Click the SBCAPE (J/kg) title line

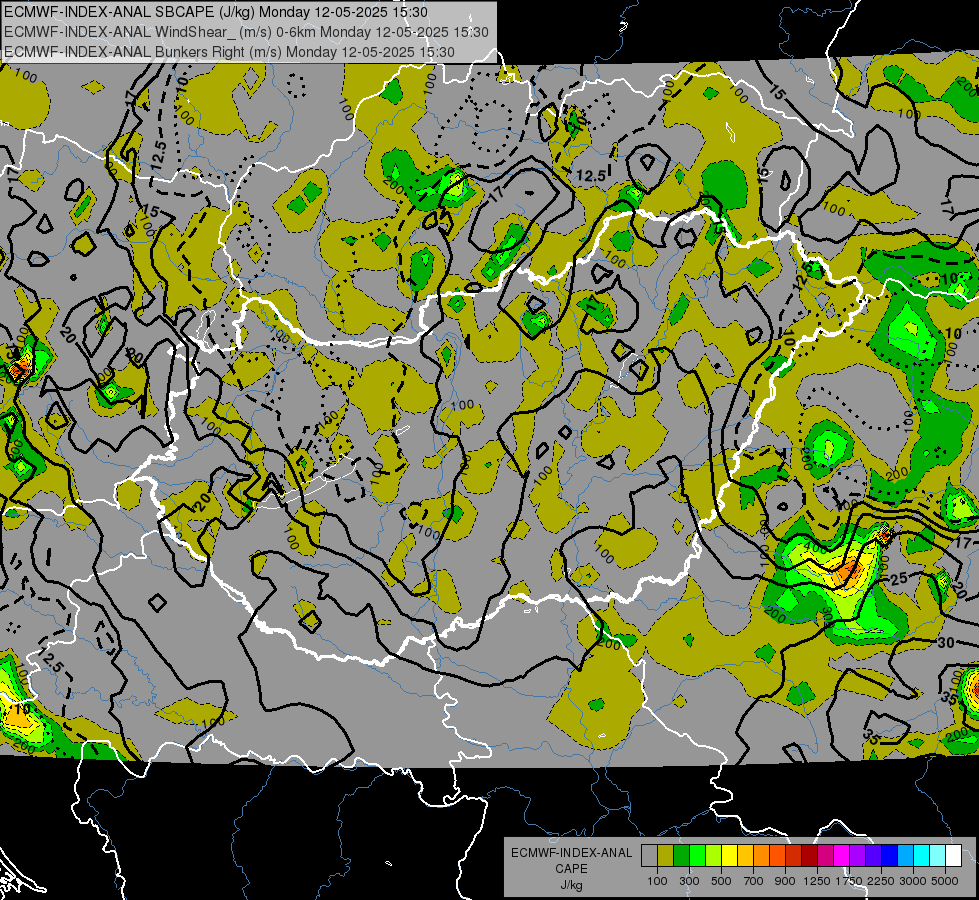(216, 12)
